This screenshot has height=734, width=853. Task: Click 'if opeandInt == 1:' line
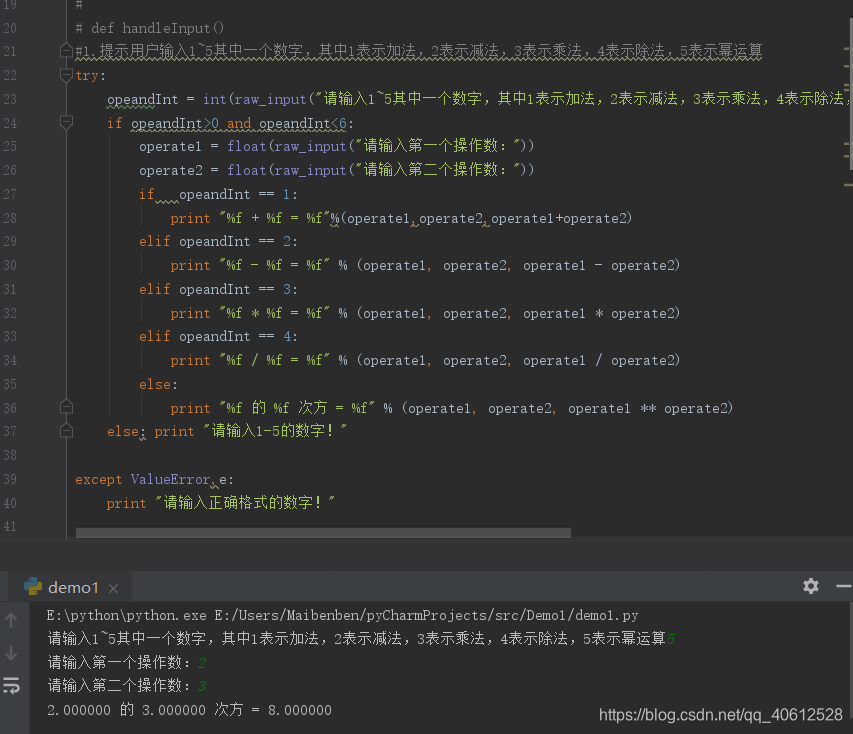point(218,194)
